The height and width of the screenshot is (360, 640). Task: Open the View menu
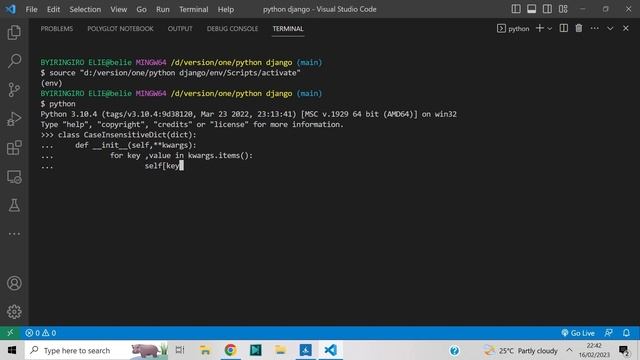[x=118, y=9]
